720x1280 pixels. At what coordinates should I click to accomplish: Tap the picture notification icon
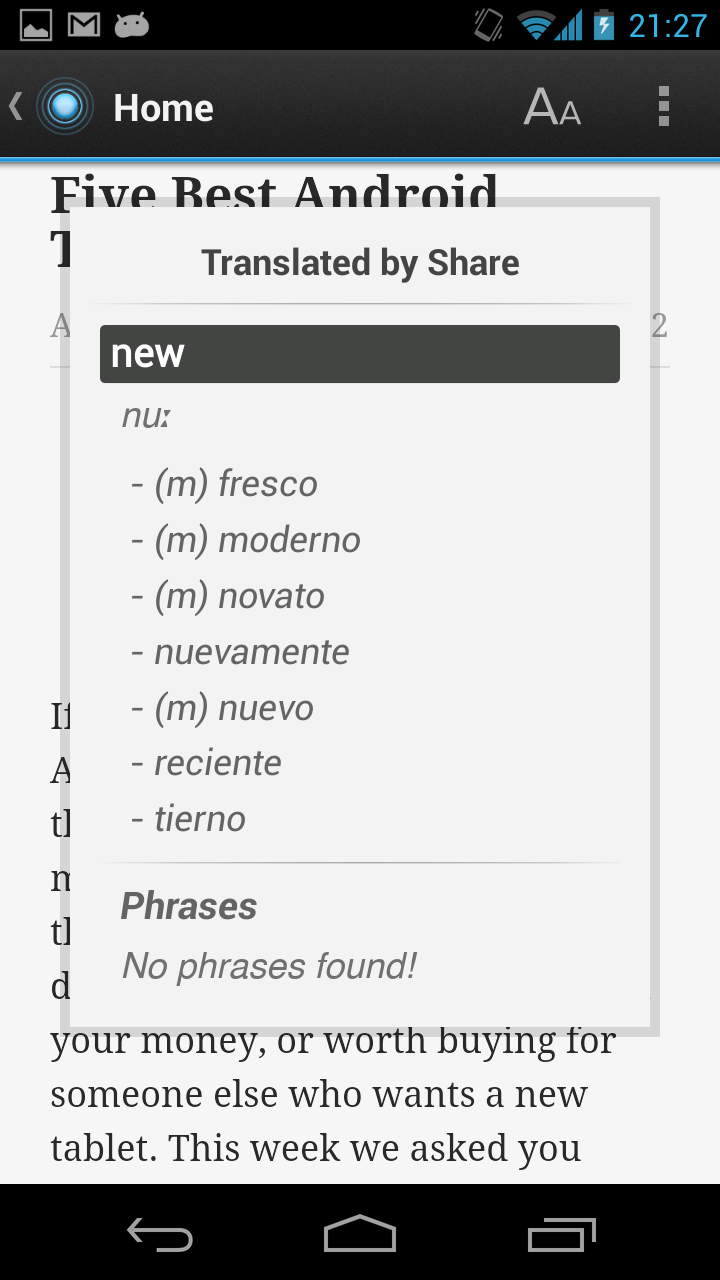click(x=36, y=24)
